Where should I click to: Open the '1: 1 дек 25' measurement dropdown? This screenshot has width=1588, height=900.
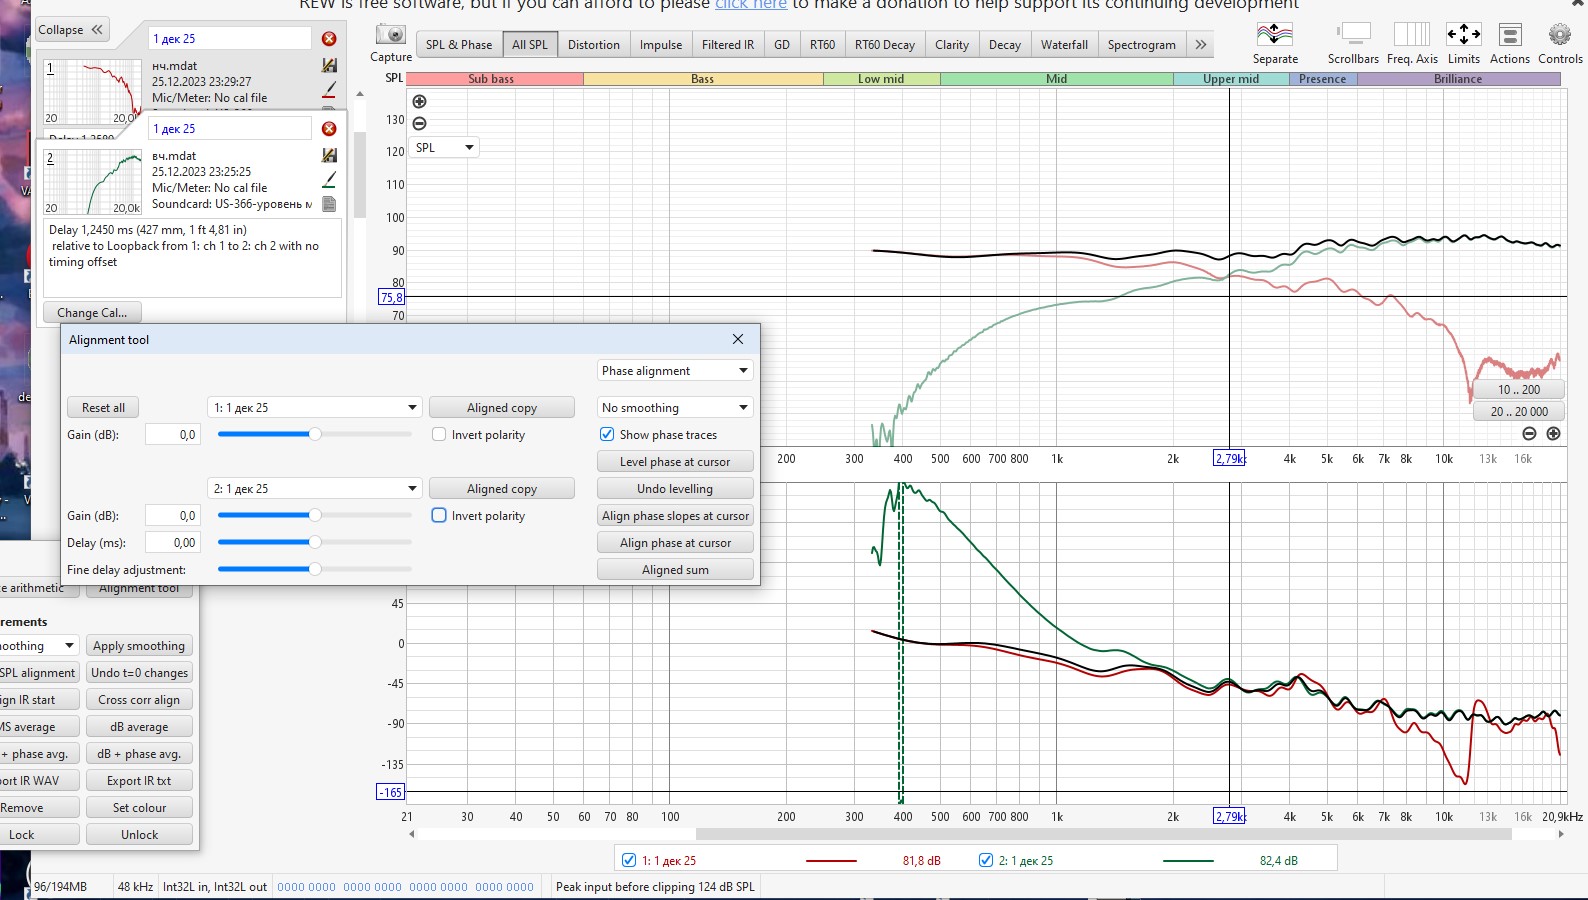point(315,408)
